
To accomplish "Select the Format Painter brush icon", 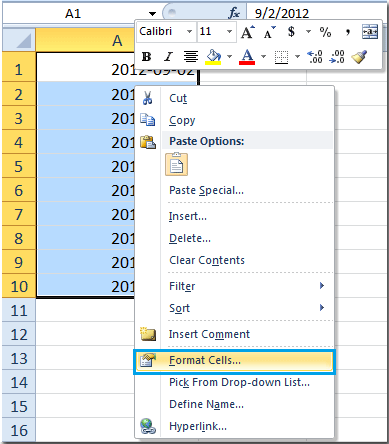I will tap(359, 57).
